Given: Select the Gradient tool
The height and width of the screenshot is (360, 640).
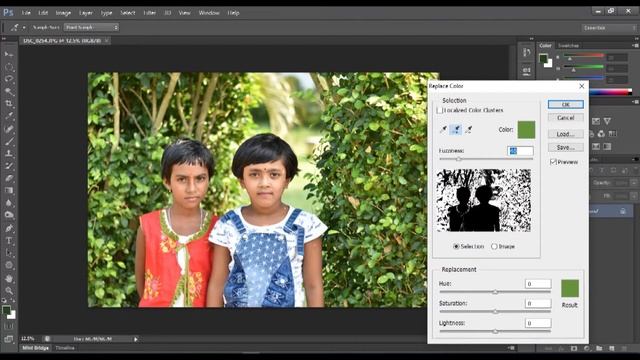Looking at the screenshot, I should [9, 190].
